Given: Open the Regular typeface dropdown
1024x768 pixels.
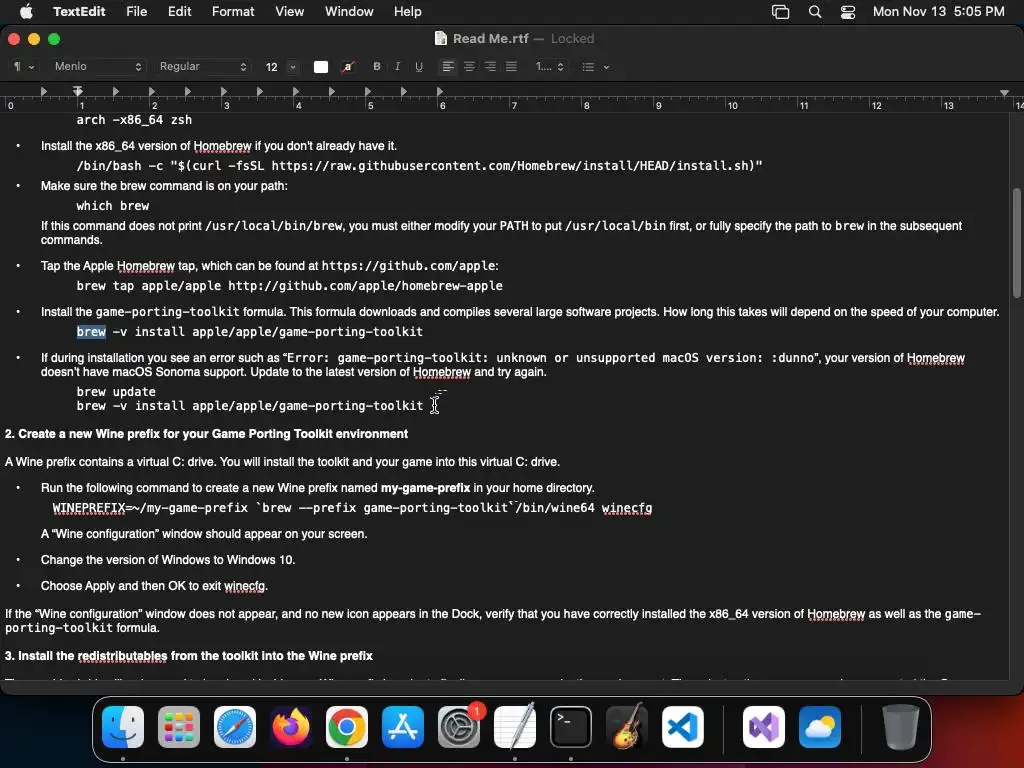Looking at the screenshot, I should pos(202,67).
